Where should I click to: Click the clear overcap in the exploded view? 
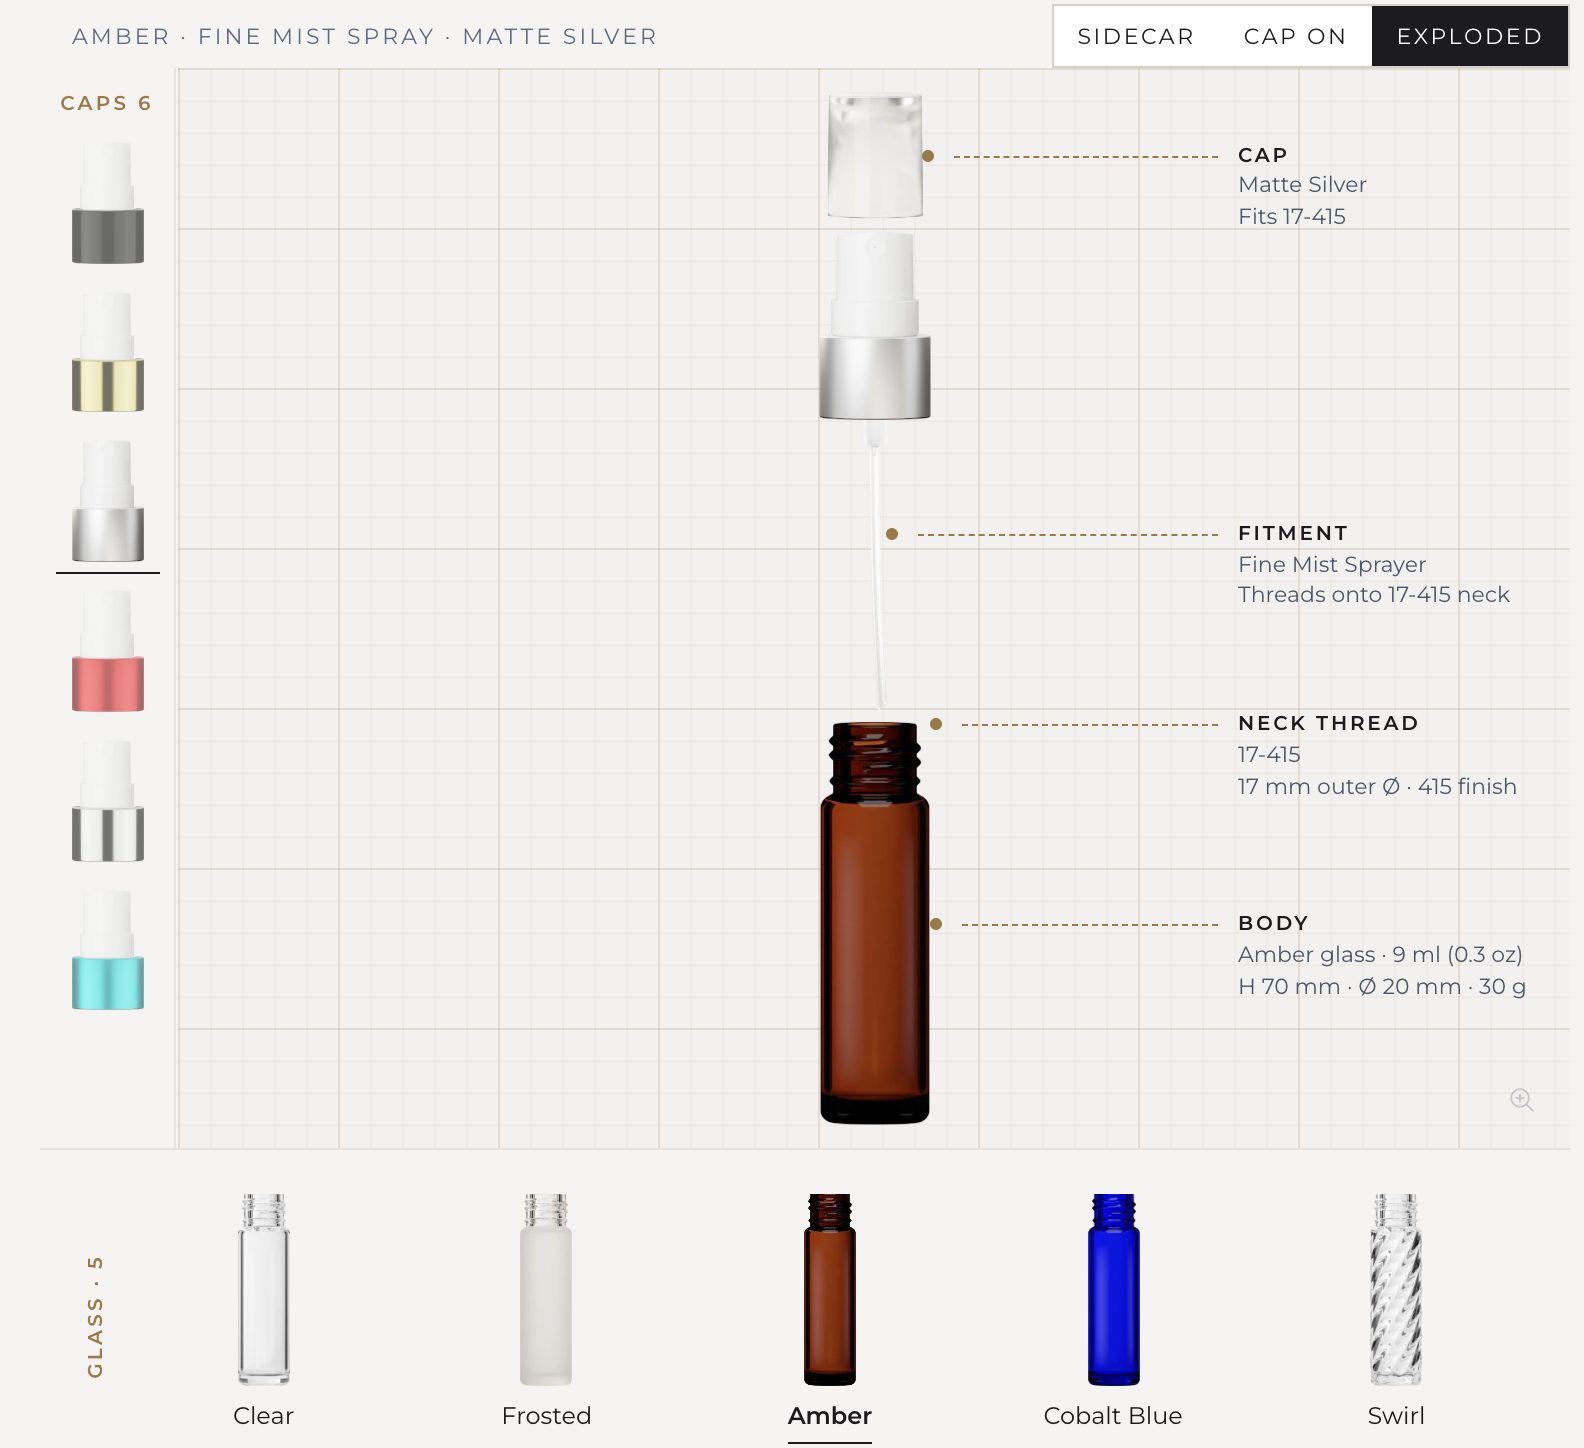click(x=875, y=155)
